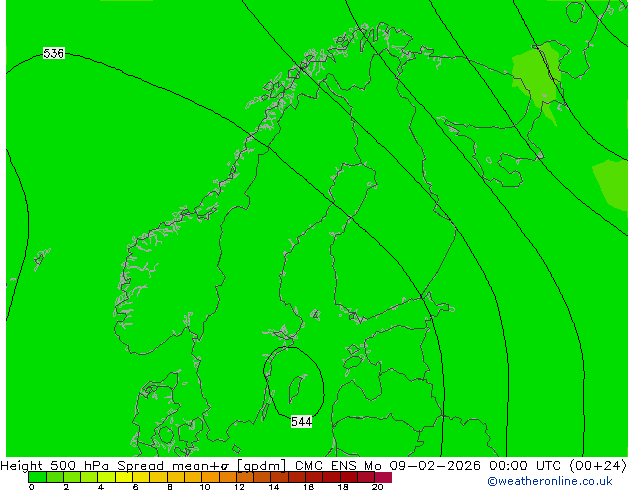The width and height of the screenshot is (634, 490).
Task: Click the scale number 20
Action: pyautogui.click(x=377, y=487)
